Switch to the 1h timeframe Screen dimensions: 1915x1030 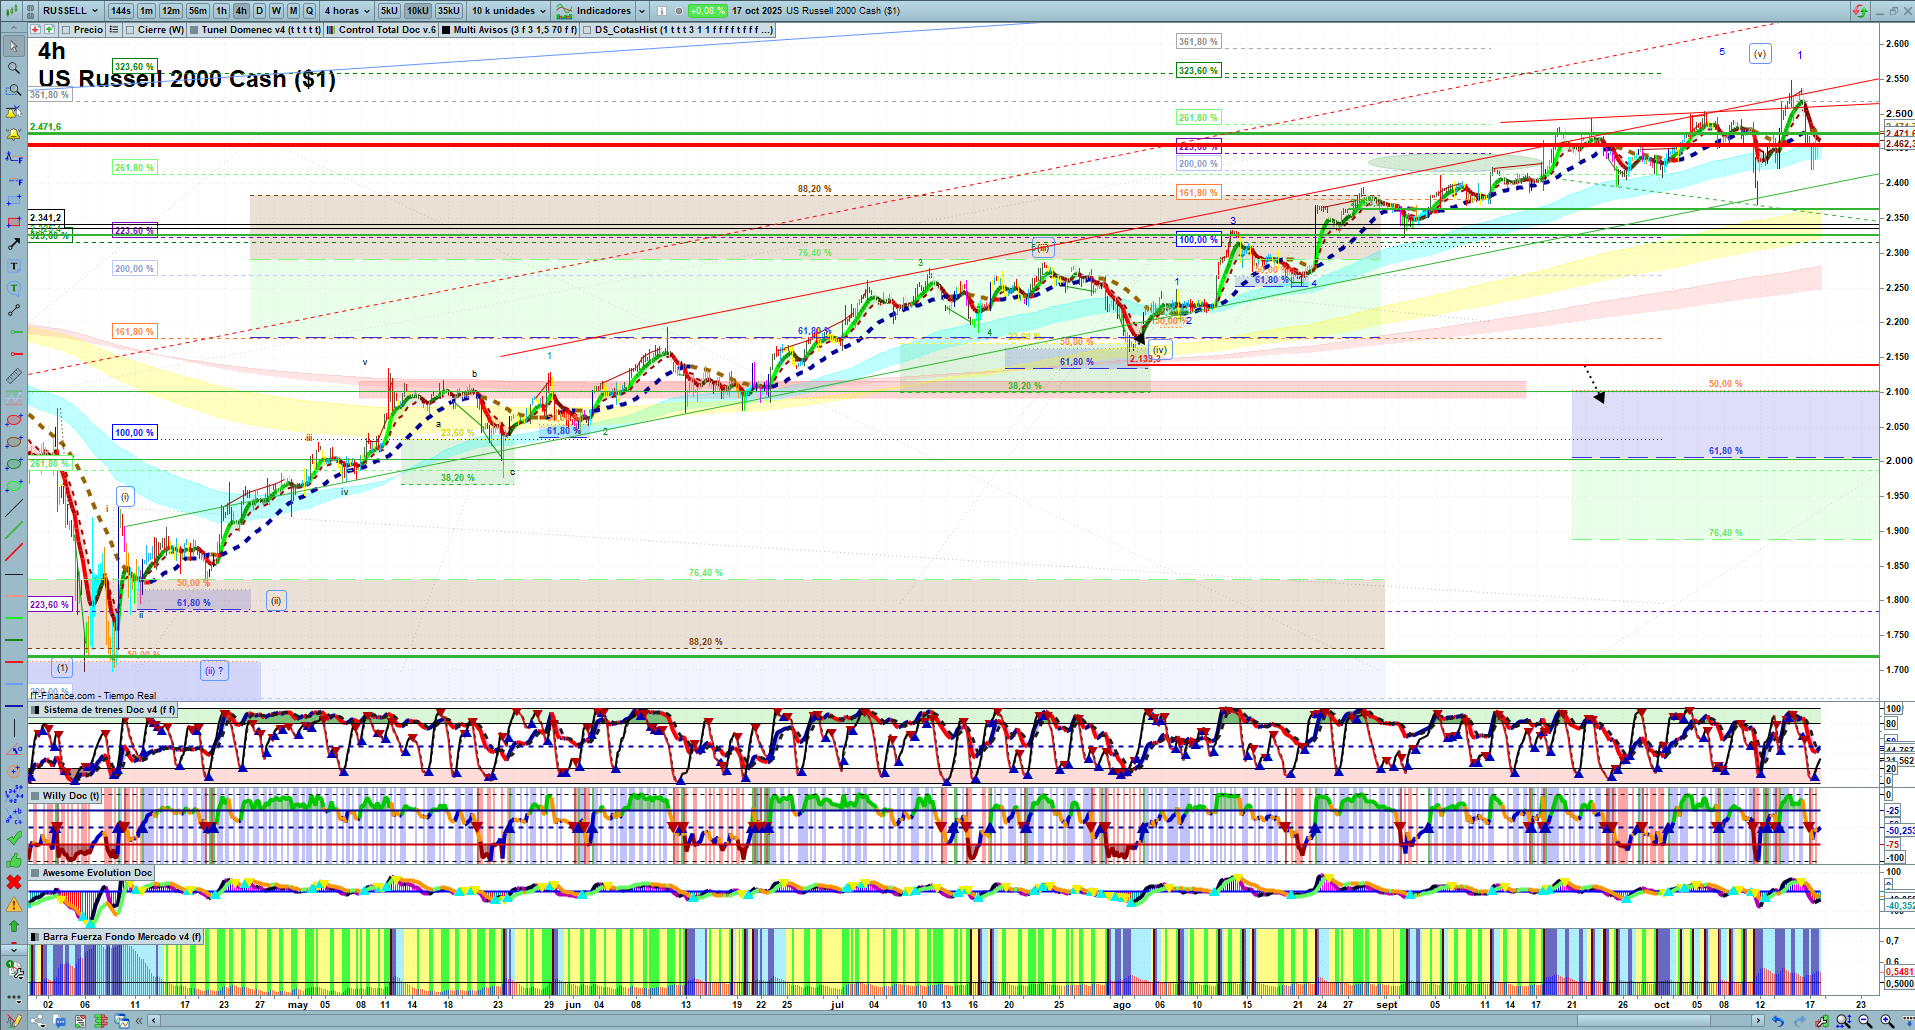[221, 11]
